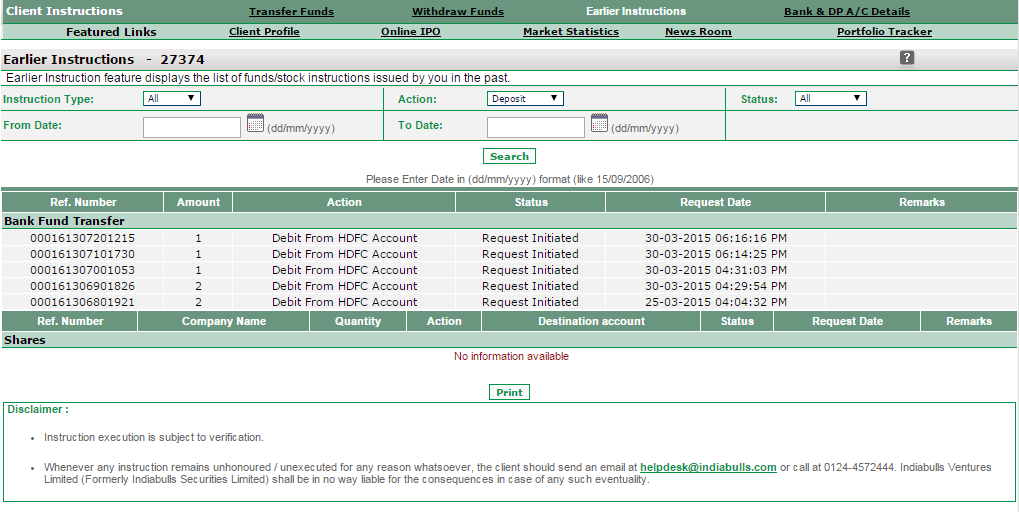This screenshot has width=1019, height=512.
Task: Open the Portfolio Tracker link
Action: pyautogui.click(x=884, y=32)
